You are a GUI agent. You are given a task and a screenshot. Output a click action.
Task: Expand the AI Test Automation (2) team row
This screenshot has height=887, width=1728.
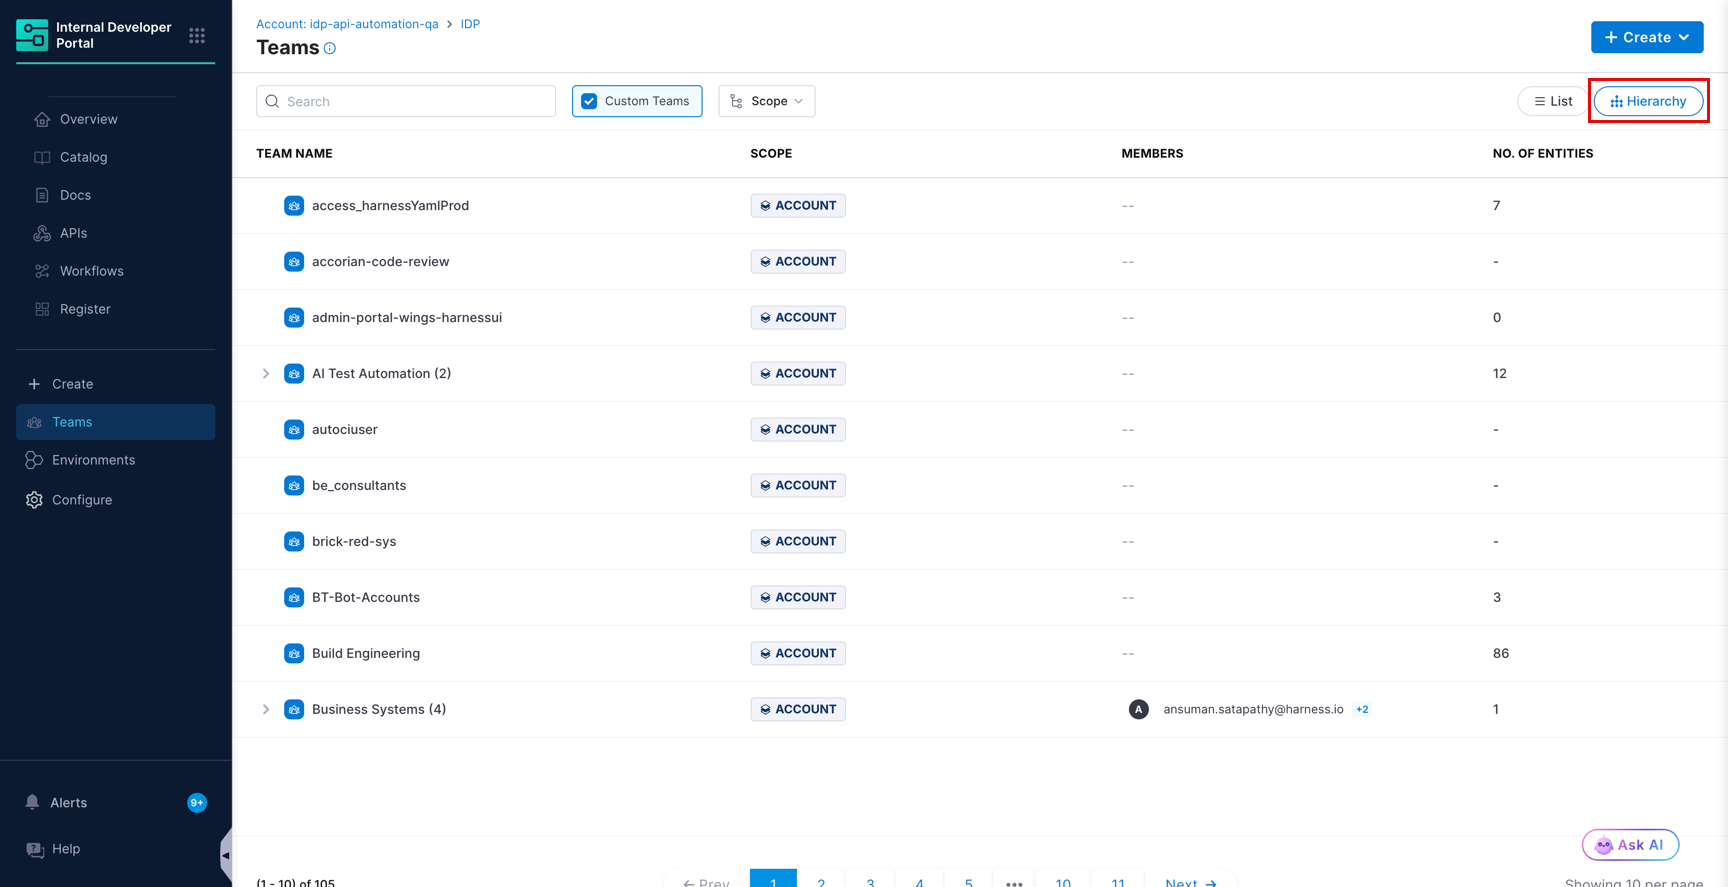(x=266, y=374)
